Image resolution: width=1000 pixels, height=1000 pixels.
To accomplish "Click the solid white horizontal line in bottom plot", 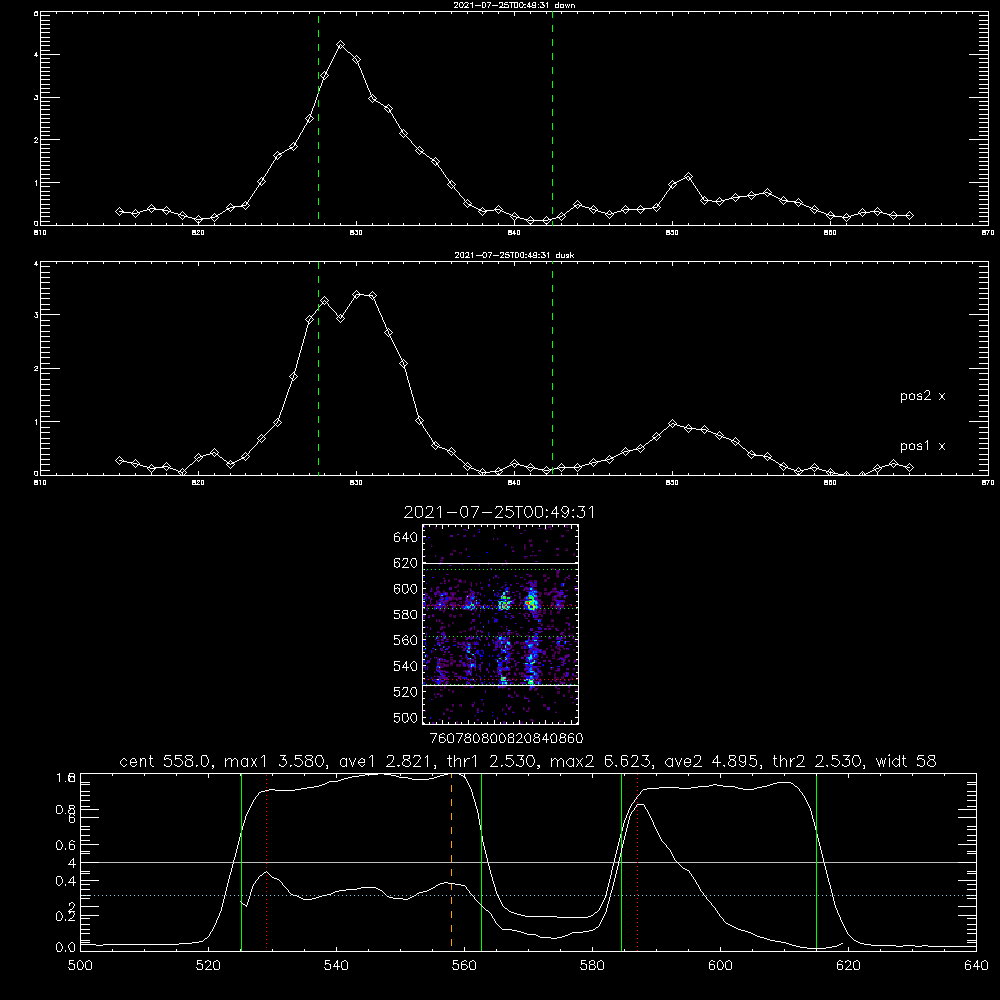I will click(x=528, y=862).
